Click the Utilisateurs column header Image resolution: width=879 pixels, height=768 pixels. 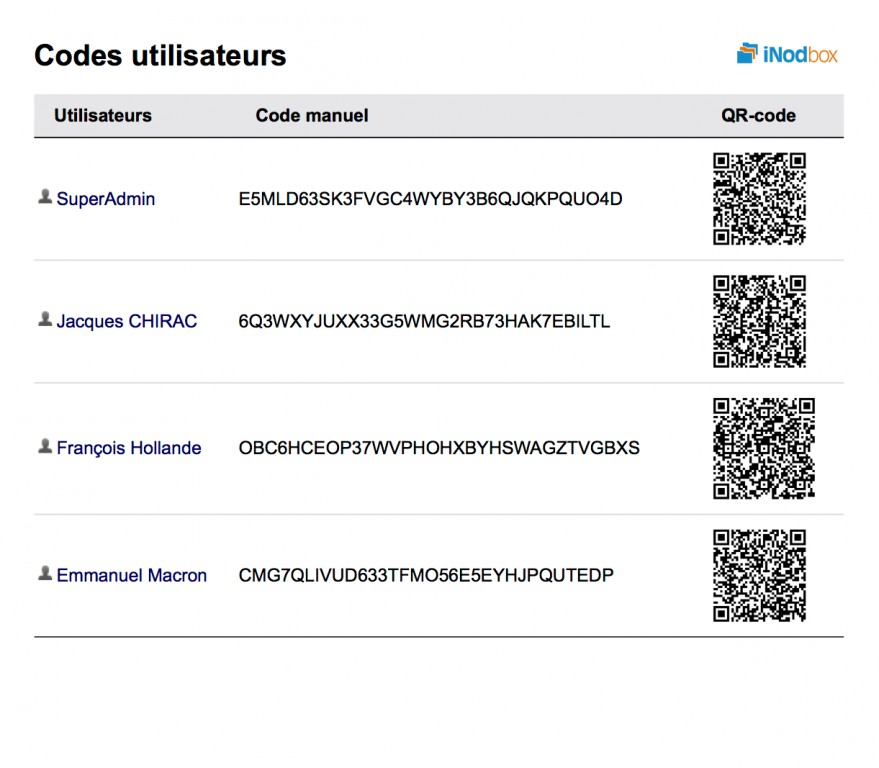[103, 115]
